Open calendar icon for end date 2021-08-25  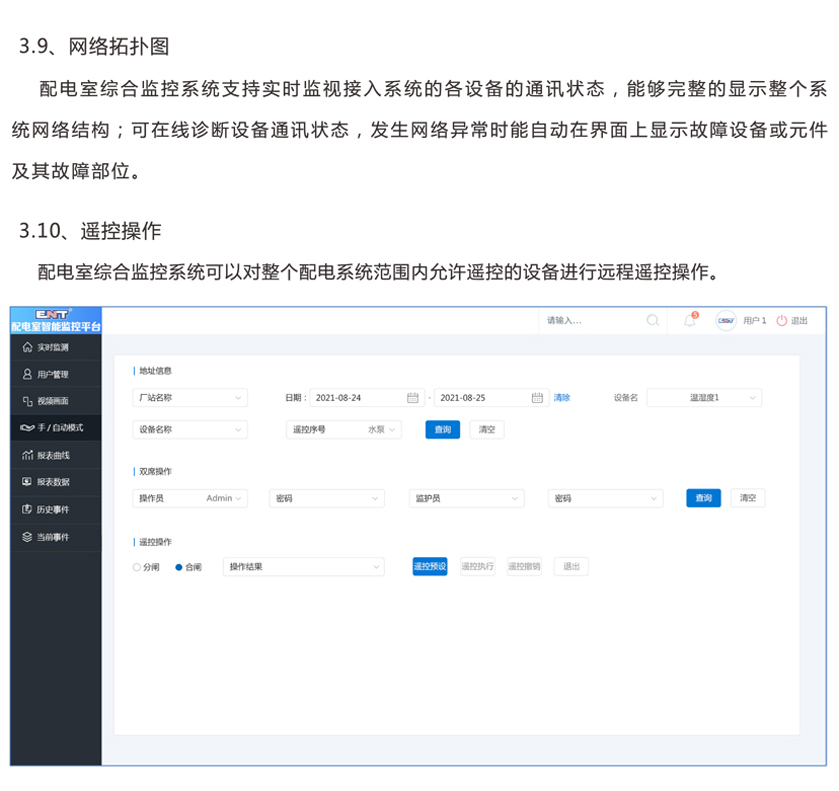pyautogui.click(x=537, y=398)
